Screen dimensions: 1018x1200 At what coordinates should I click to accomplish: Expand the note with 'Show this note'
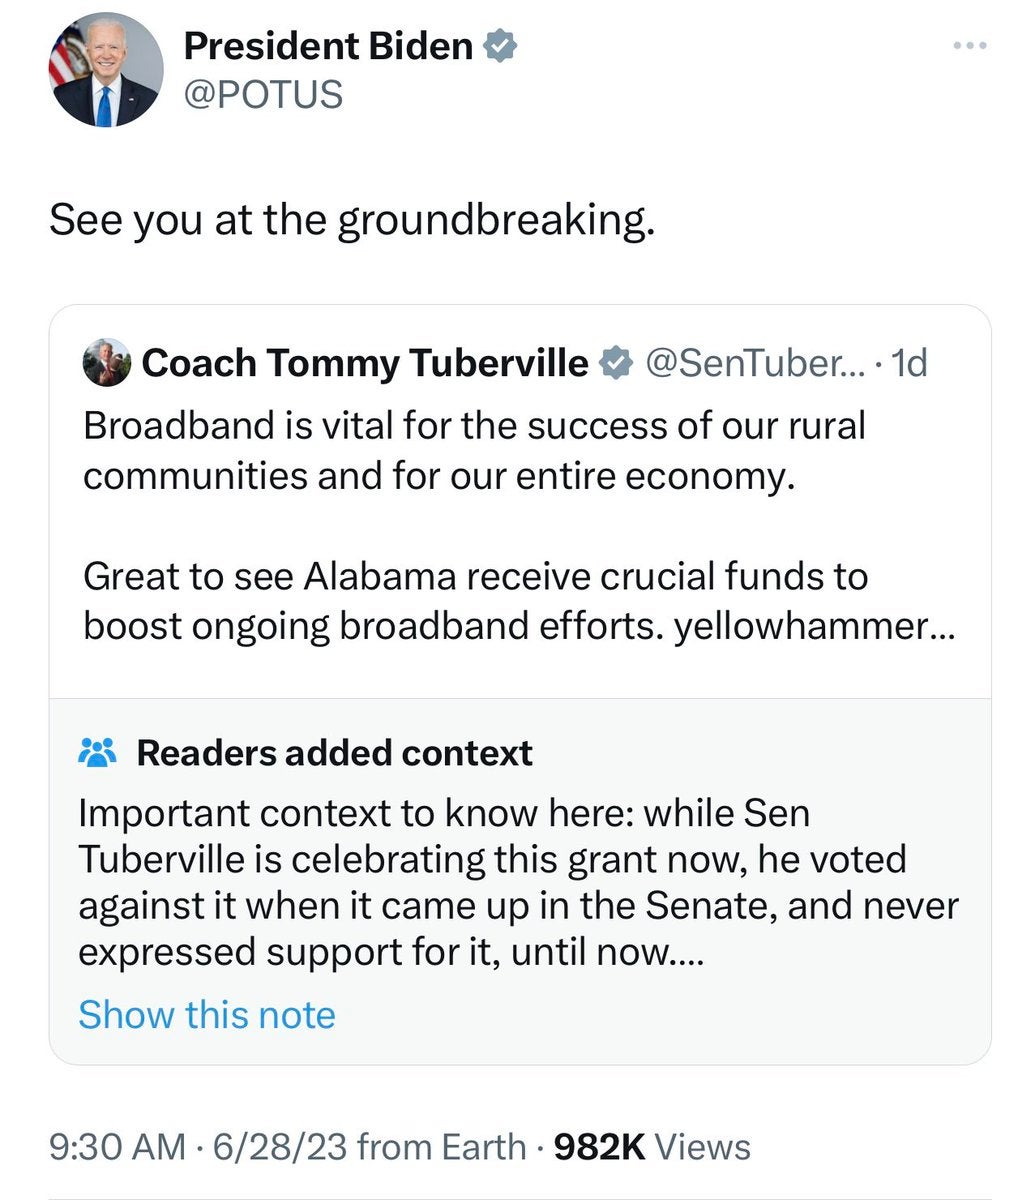pyautogui.click(x=207, y=1014)
